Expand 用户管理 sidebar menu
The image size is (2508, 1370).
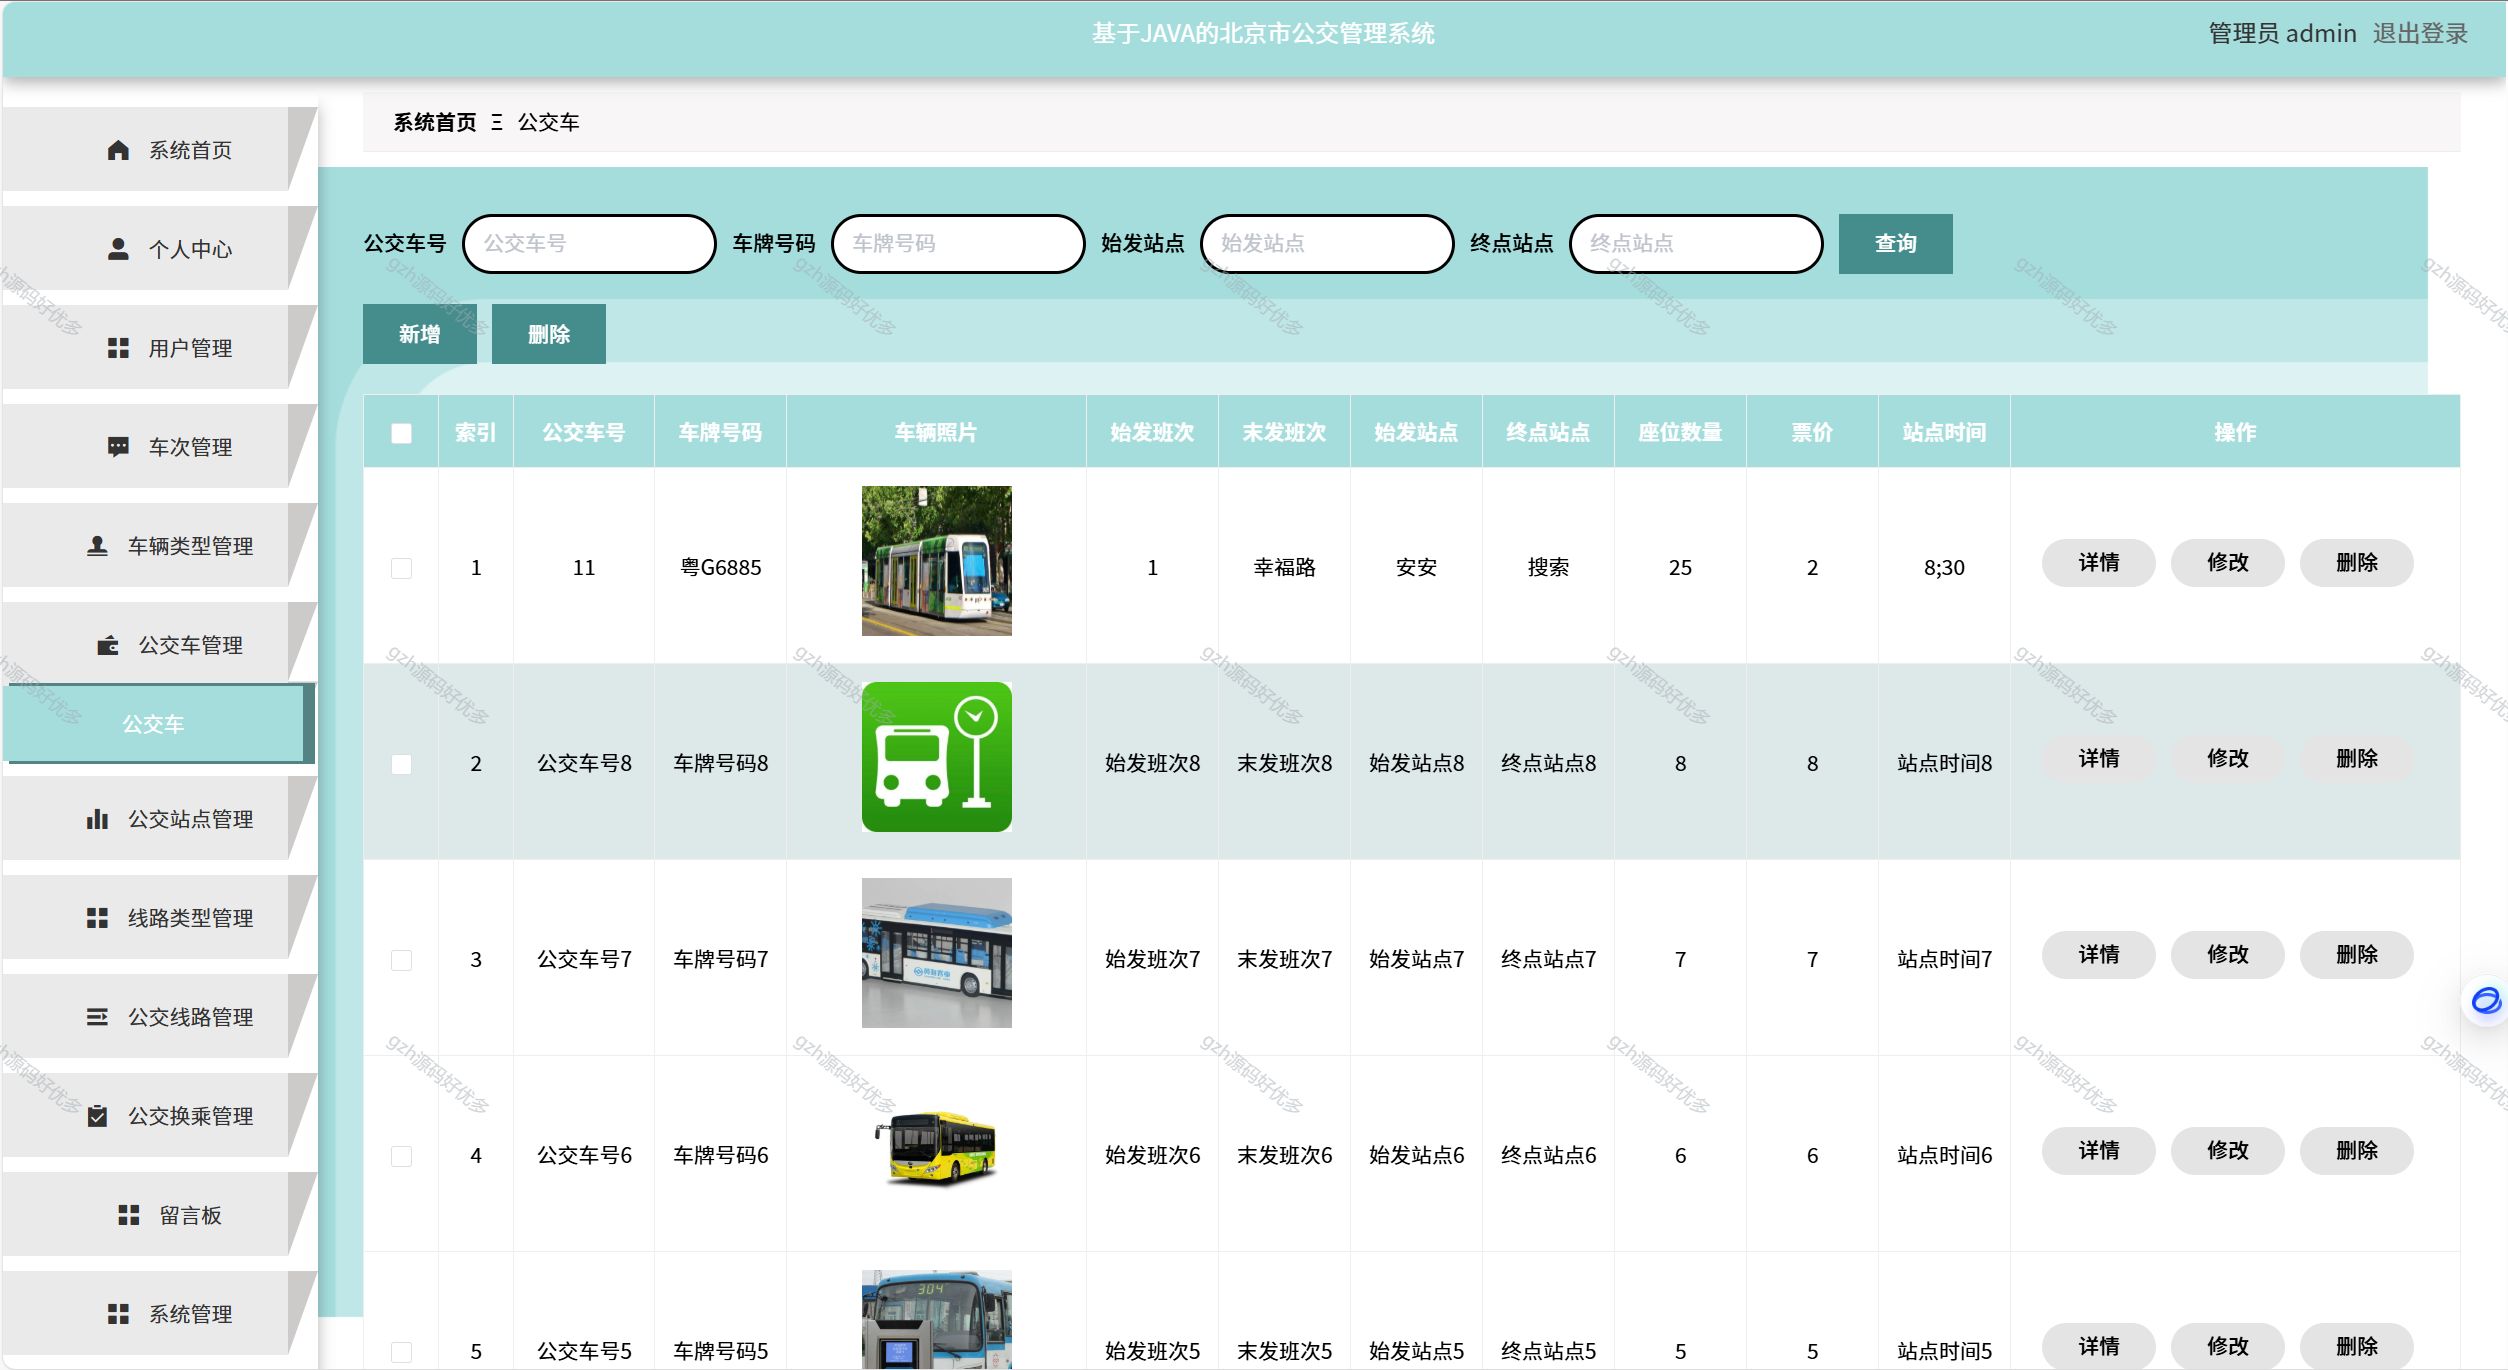click(x=159, y=347)
